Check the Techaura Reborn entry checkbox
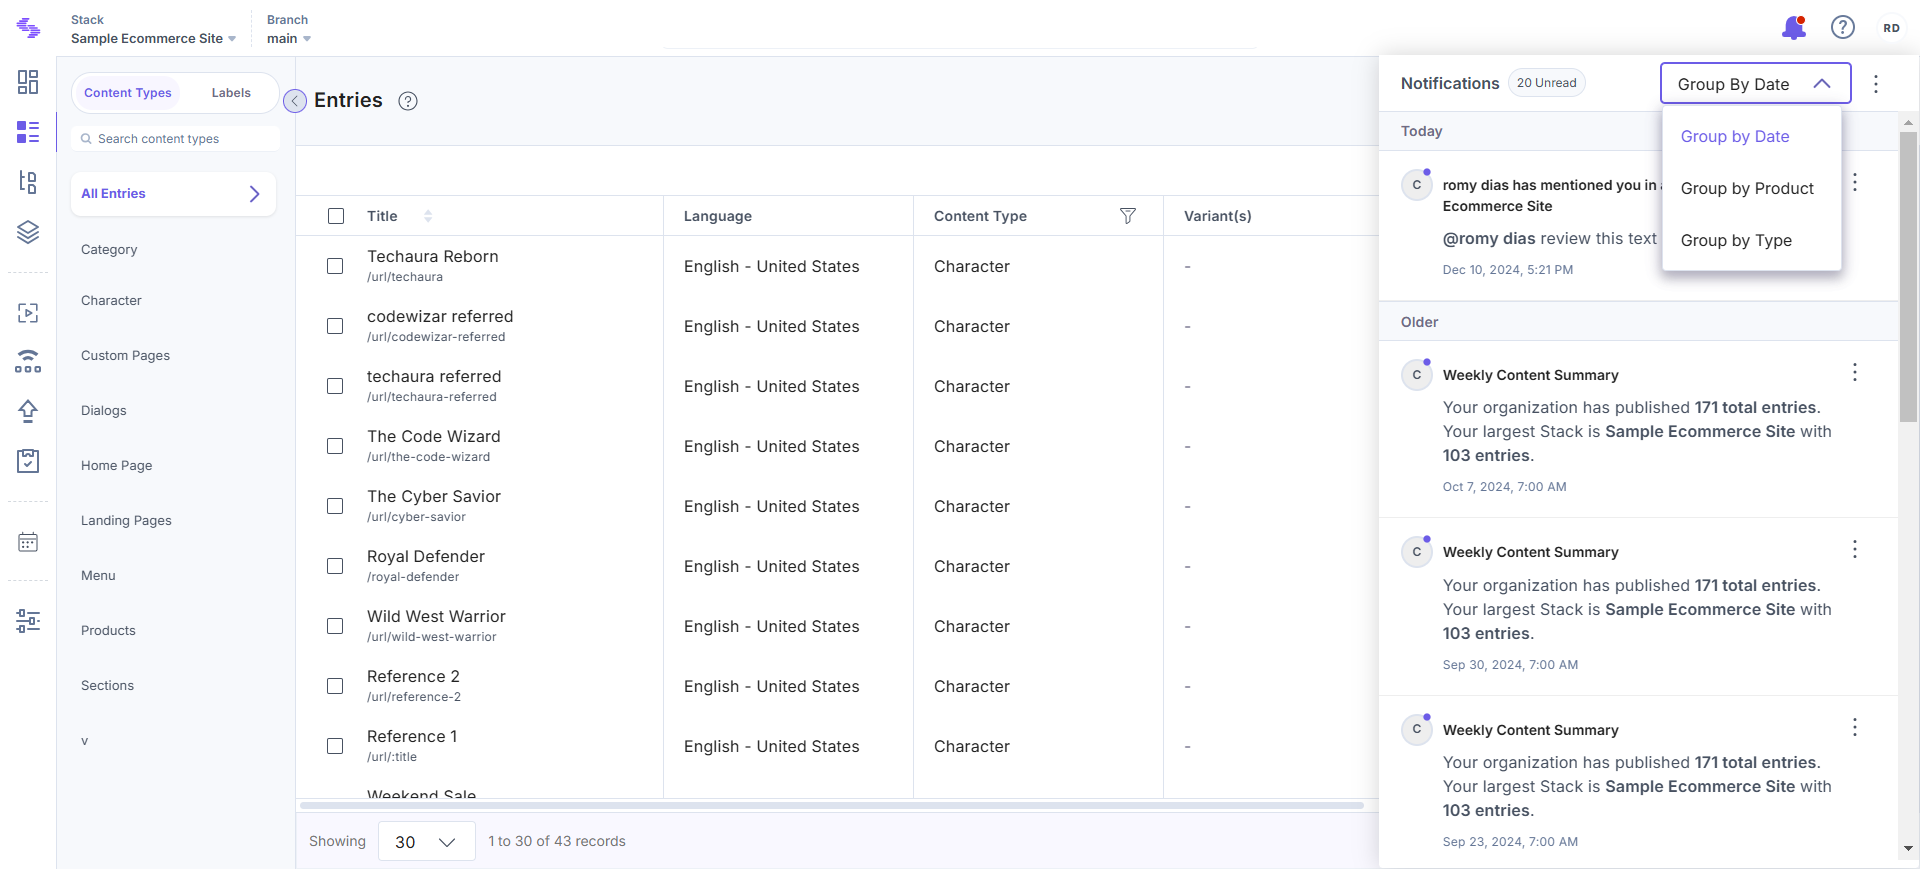The width and height of the screenshot is (1920, 869). click(335, 266)
